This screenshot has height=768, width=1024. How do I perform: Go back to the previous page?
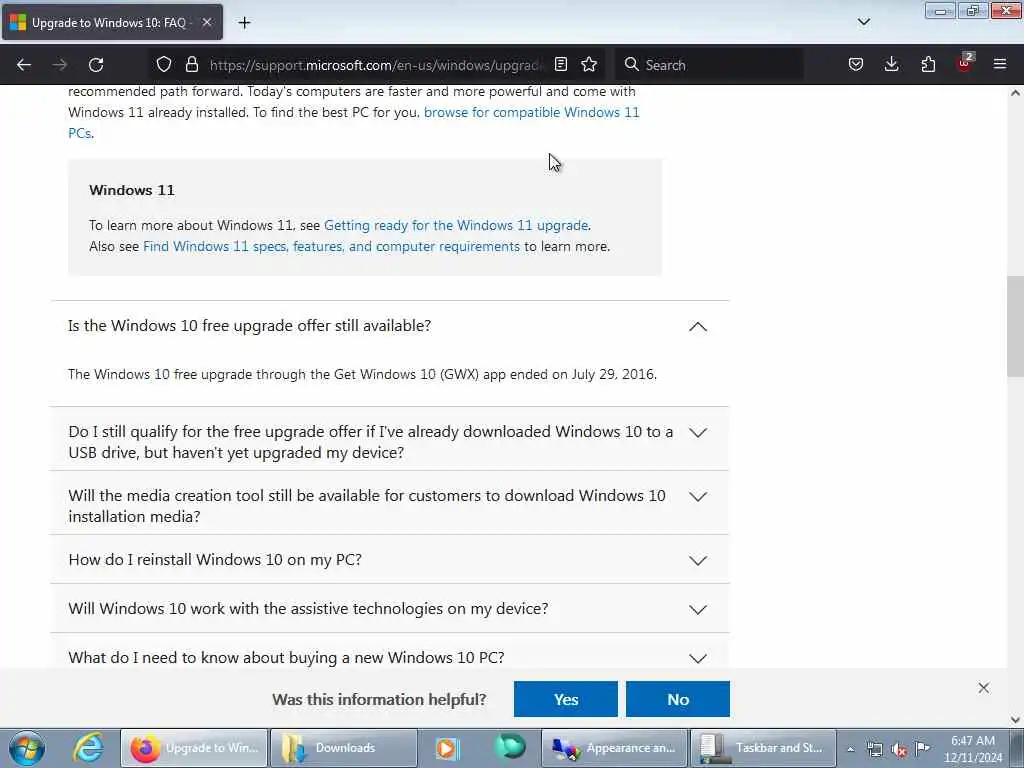pyautogui.click(x=24, y=65)
